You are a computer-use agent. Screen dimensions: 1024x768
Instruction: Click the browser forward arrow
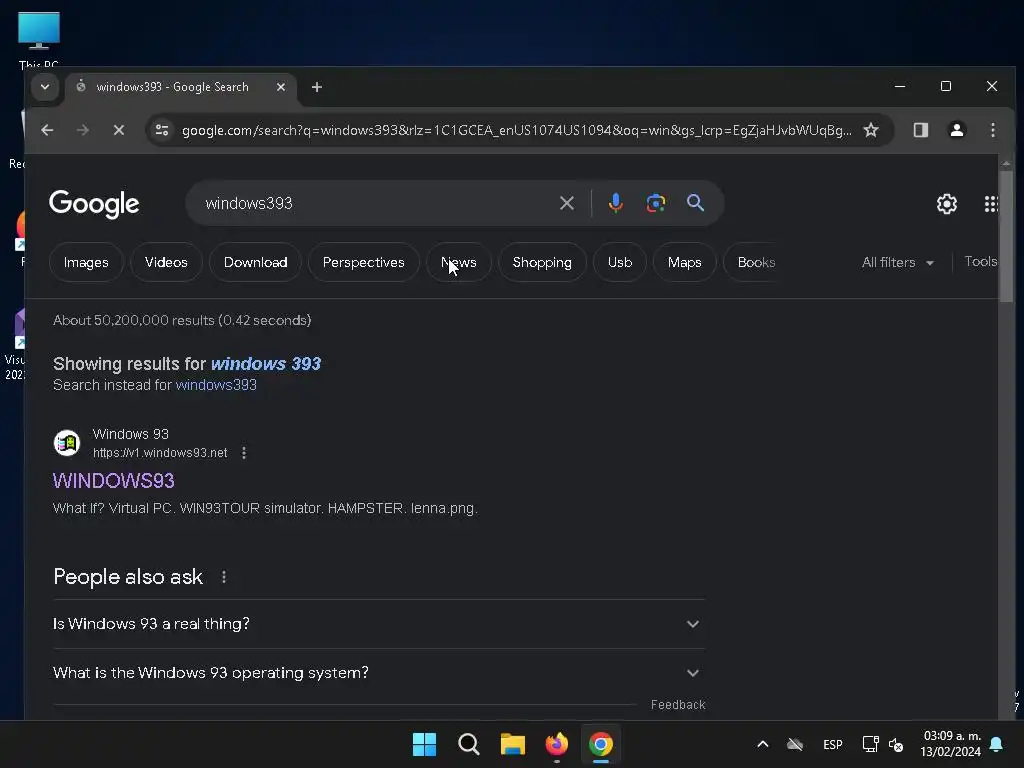click(83, 130)
